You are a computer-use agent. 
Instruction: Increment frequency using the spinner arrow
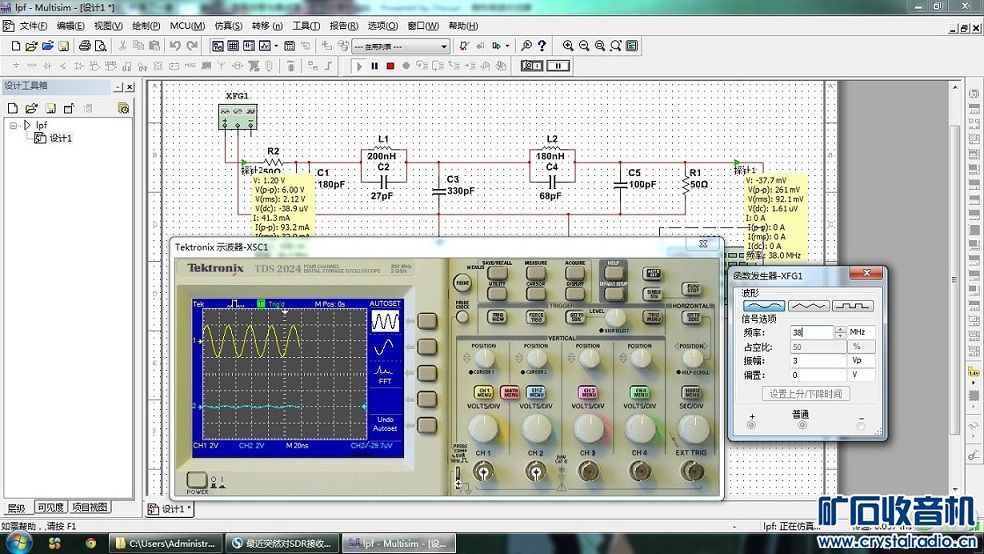point(840,329)
